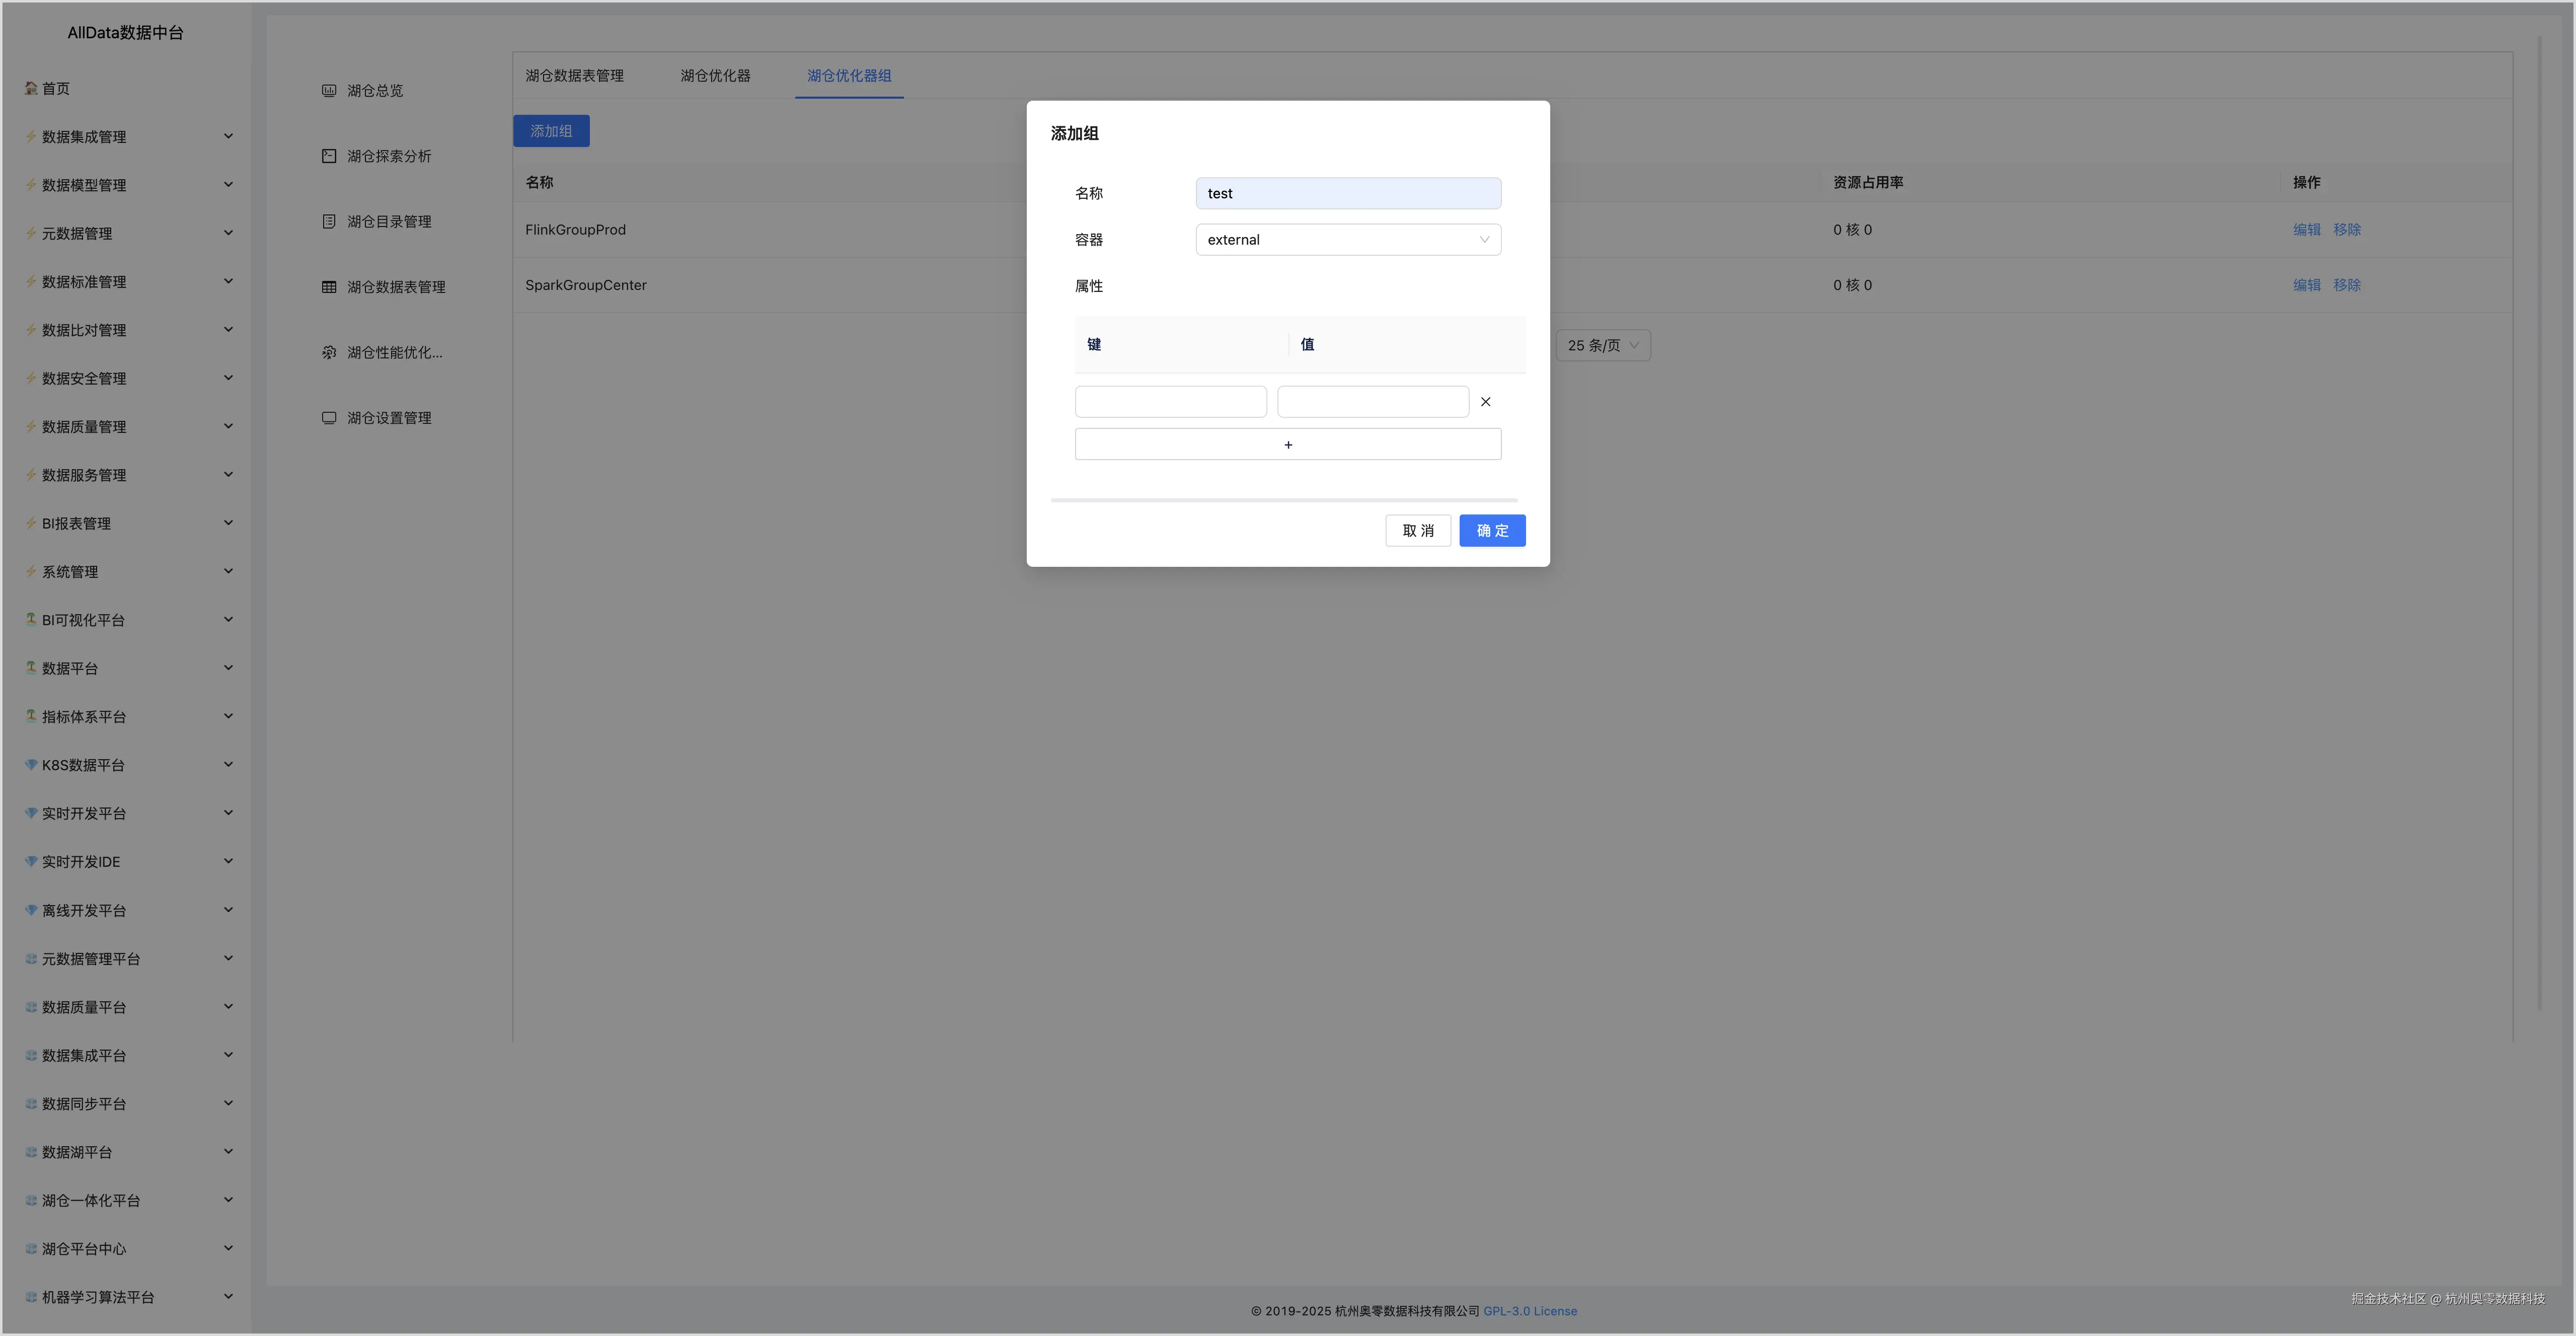This screenshot has width=2576, height=1336.
Task: Click the 湖仓性能优化 optimizer icon
Action: coord(329,352)
